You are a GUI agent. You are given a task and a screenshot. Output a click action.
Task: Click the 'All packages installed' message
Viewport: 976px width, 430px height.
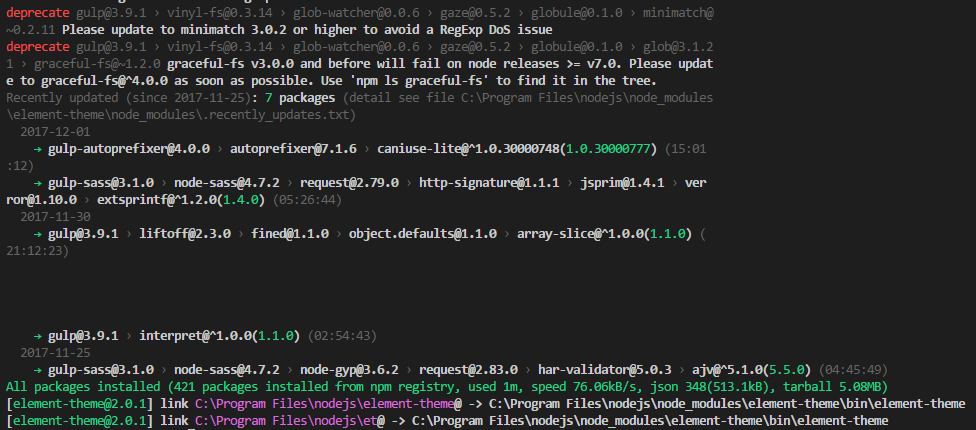click(x=83, y=387)
